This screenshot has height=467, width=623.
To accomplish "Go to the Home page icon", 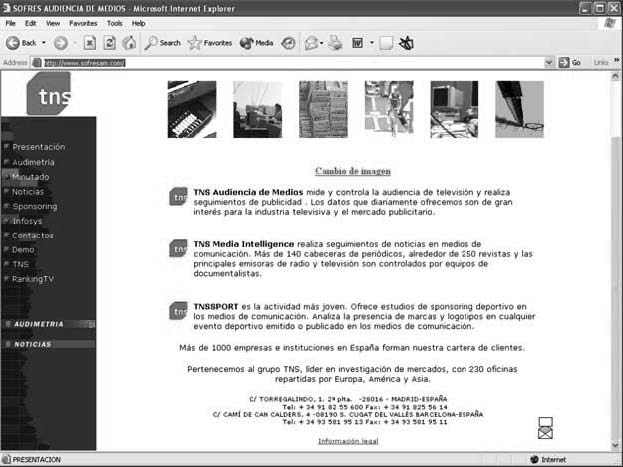I will tap(129, 43).
